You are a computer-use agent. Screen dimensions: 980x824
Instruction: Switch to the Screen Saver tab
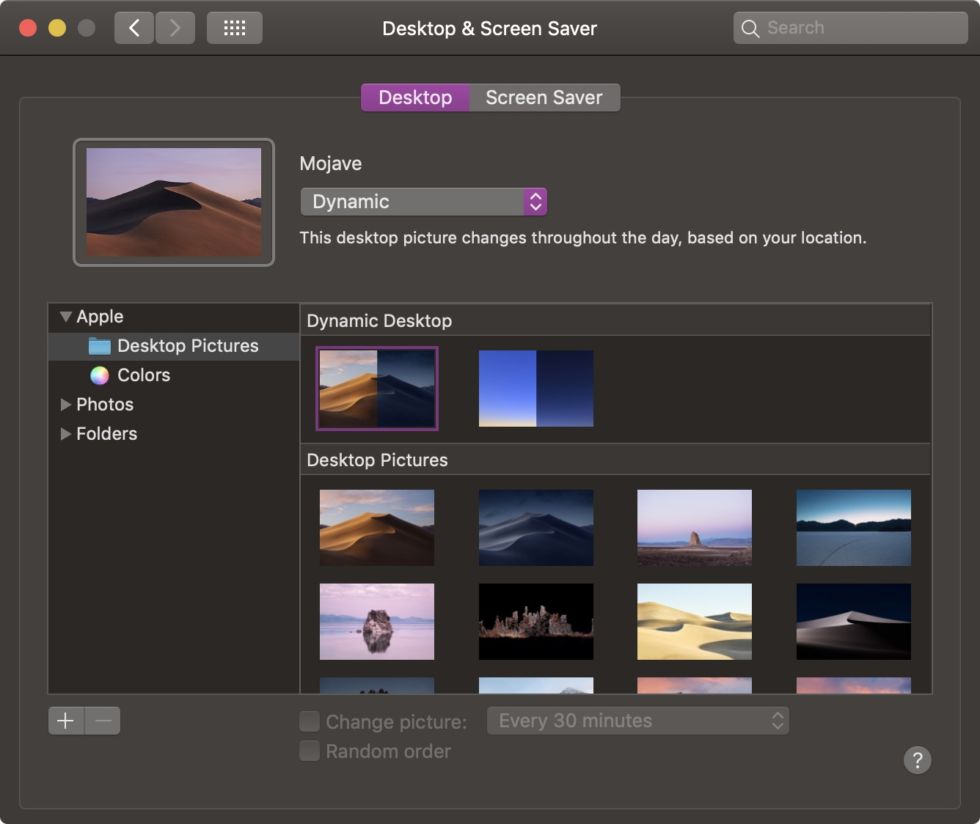point(545,97)
